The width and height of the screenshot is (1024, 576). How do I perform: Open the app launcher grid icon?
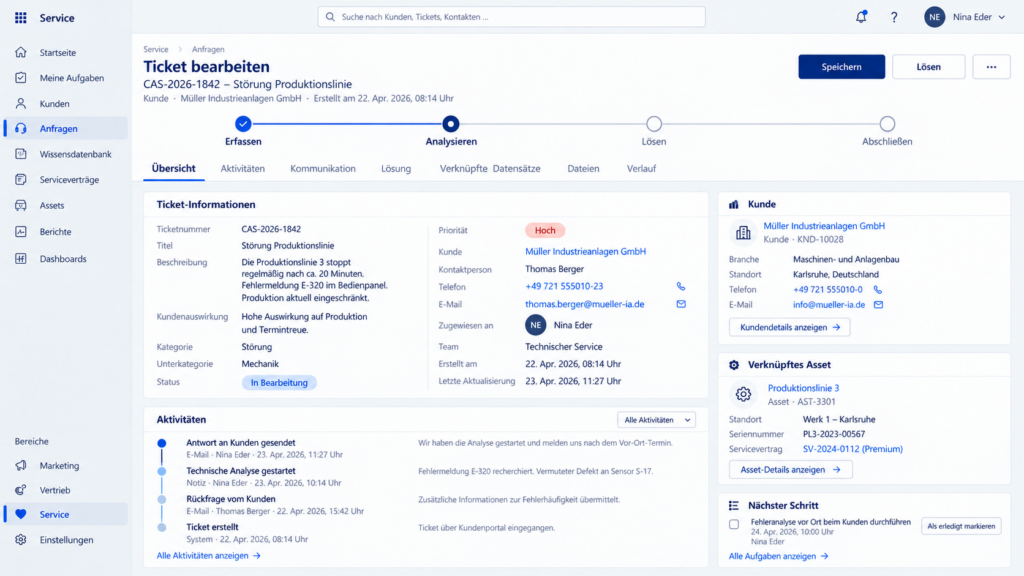coord(21,18)
